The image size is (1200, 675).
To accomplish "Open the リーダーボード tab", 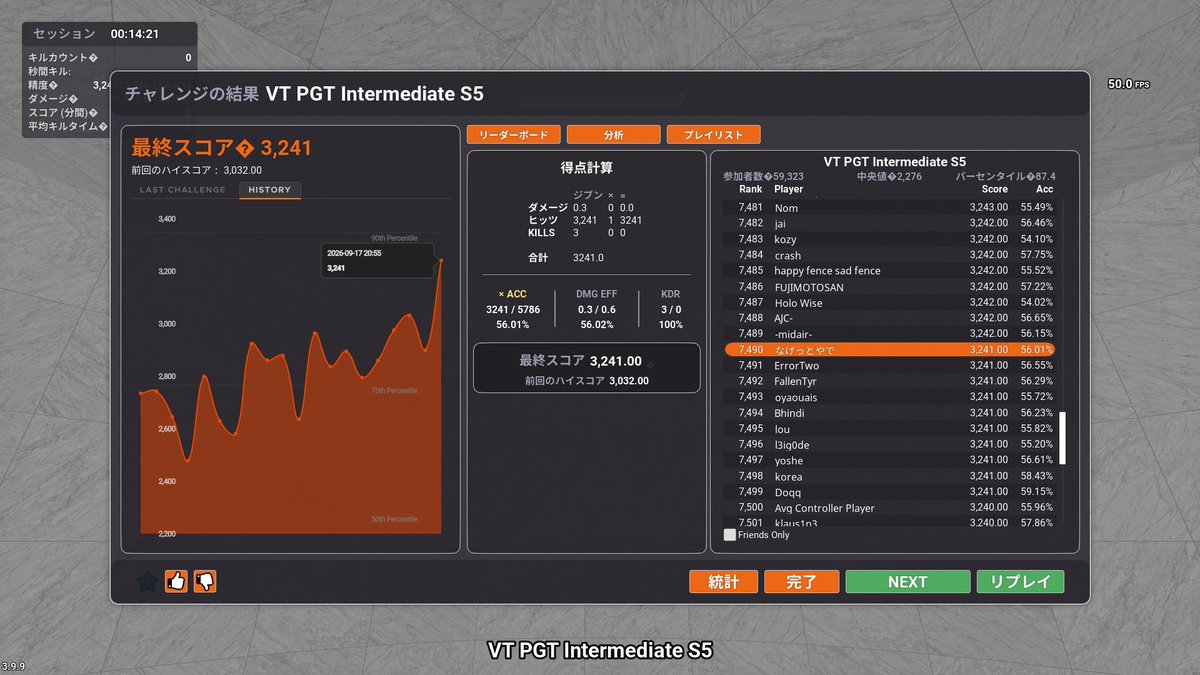I will tap(513, 134).
